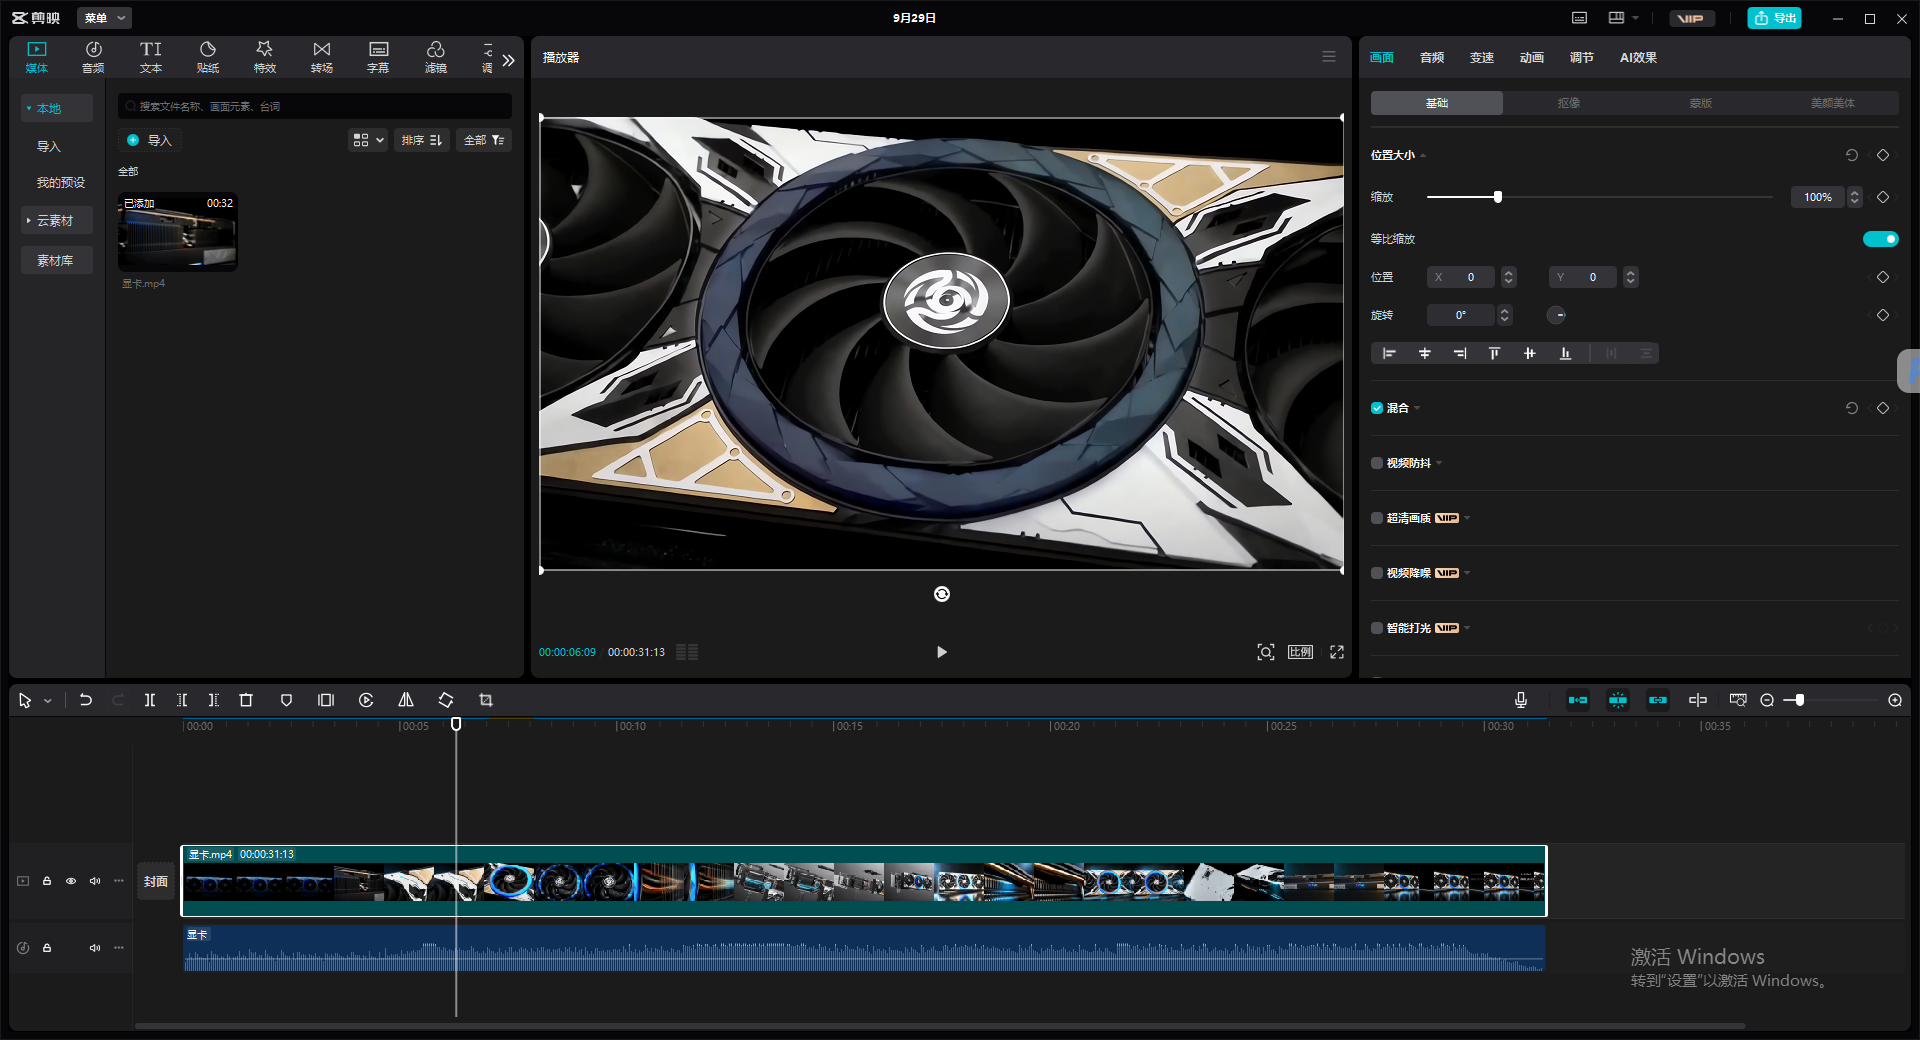
Task: Open selection tool mode dropdown arrow
Action: point(47,701)
